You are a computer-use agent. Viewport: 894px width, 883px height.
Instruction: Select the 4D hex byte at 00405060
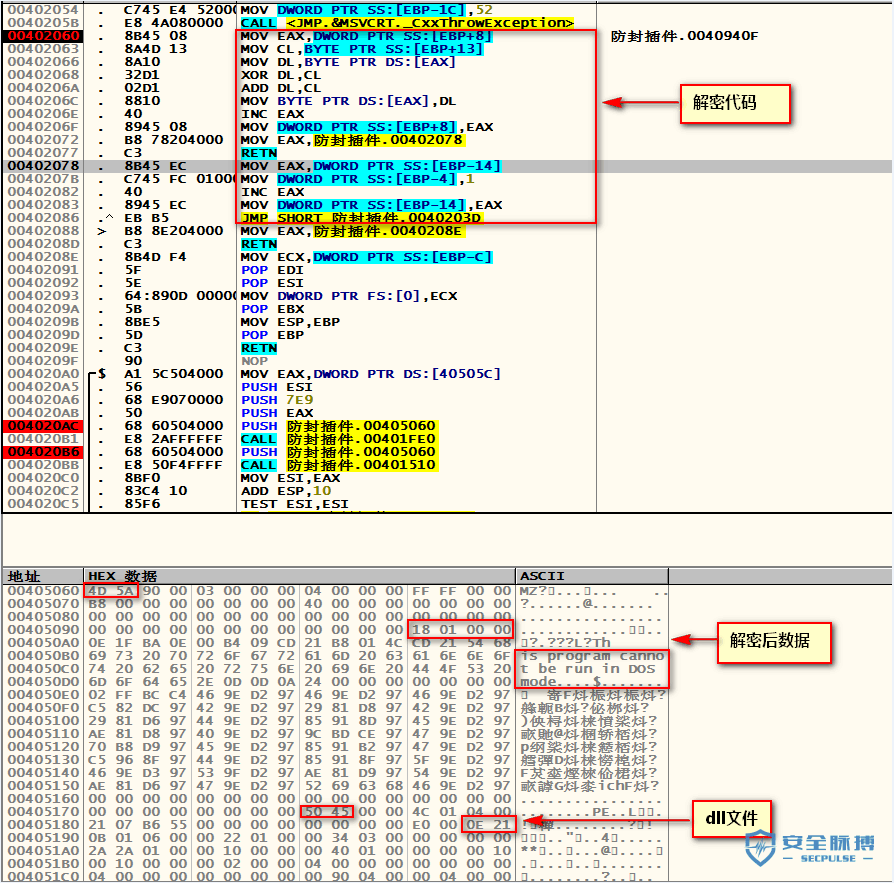(98, 591)
